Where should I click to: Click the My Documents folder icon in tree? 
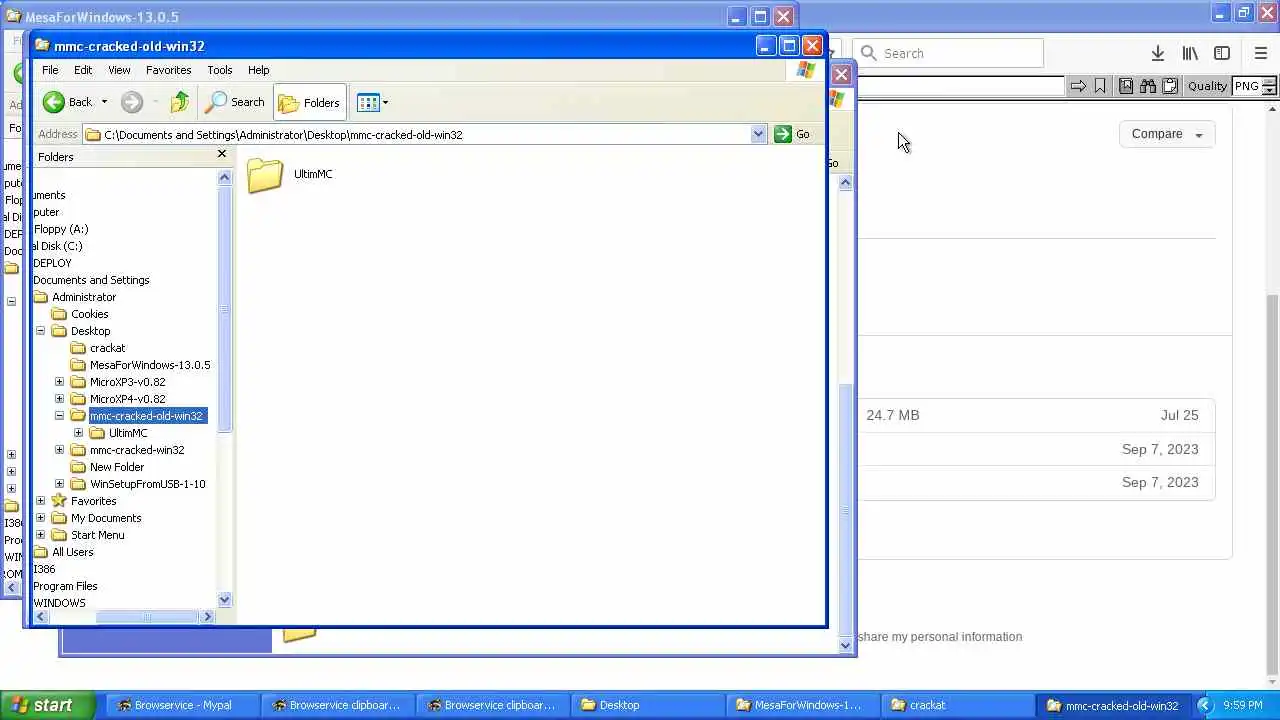coord(59,518)
